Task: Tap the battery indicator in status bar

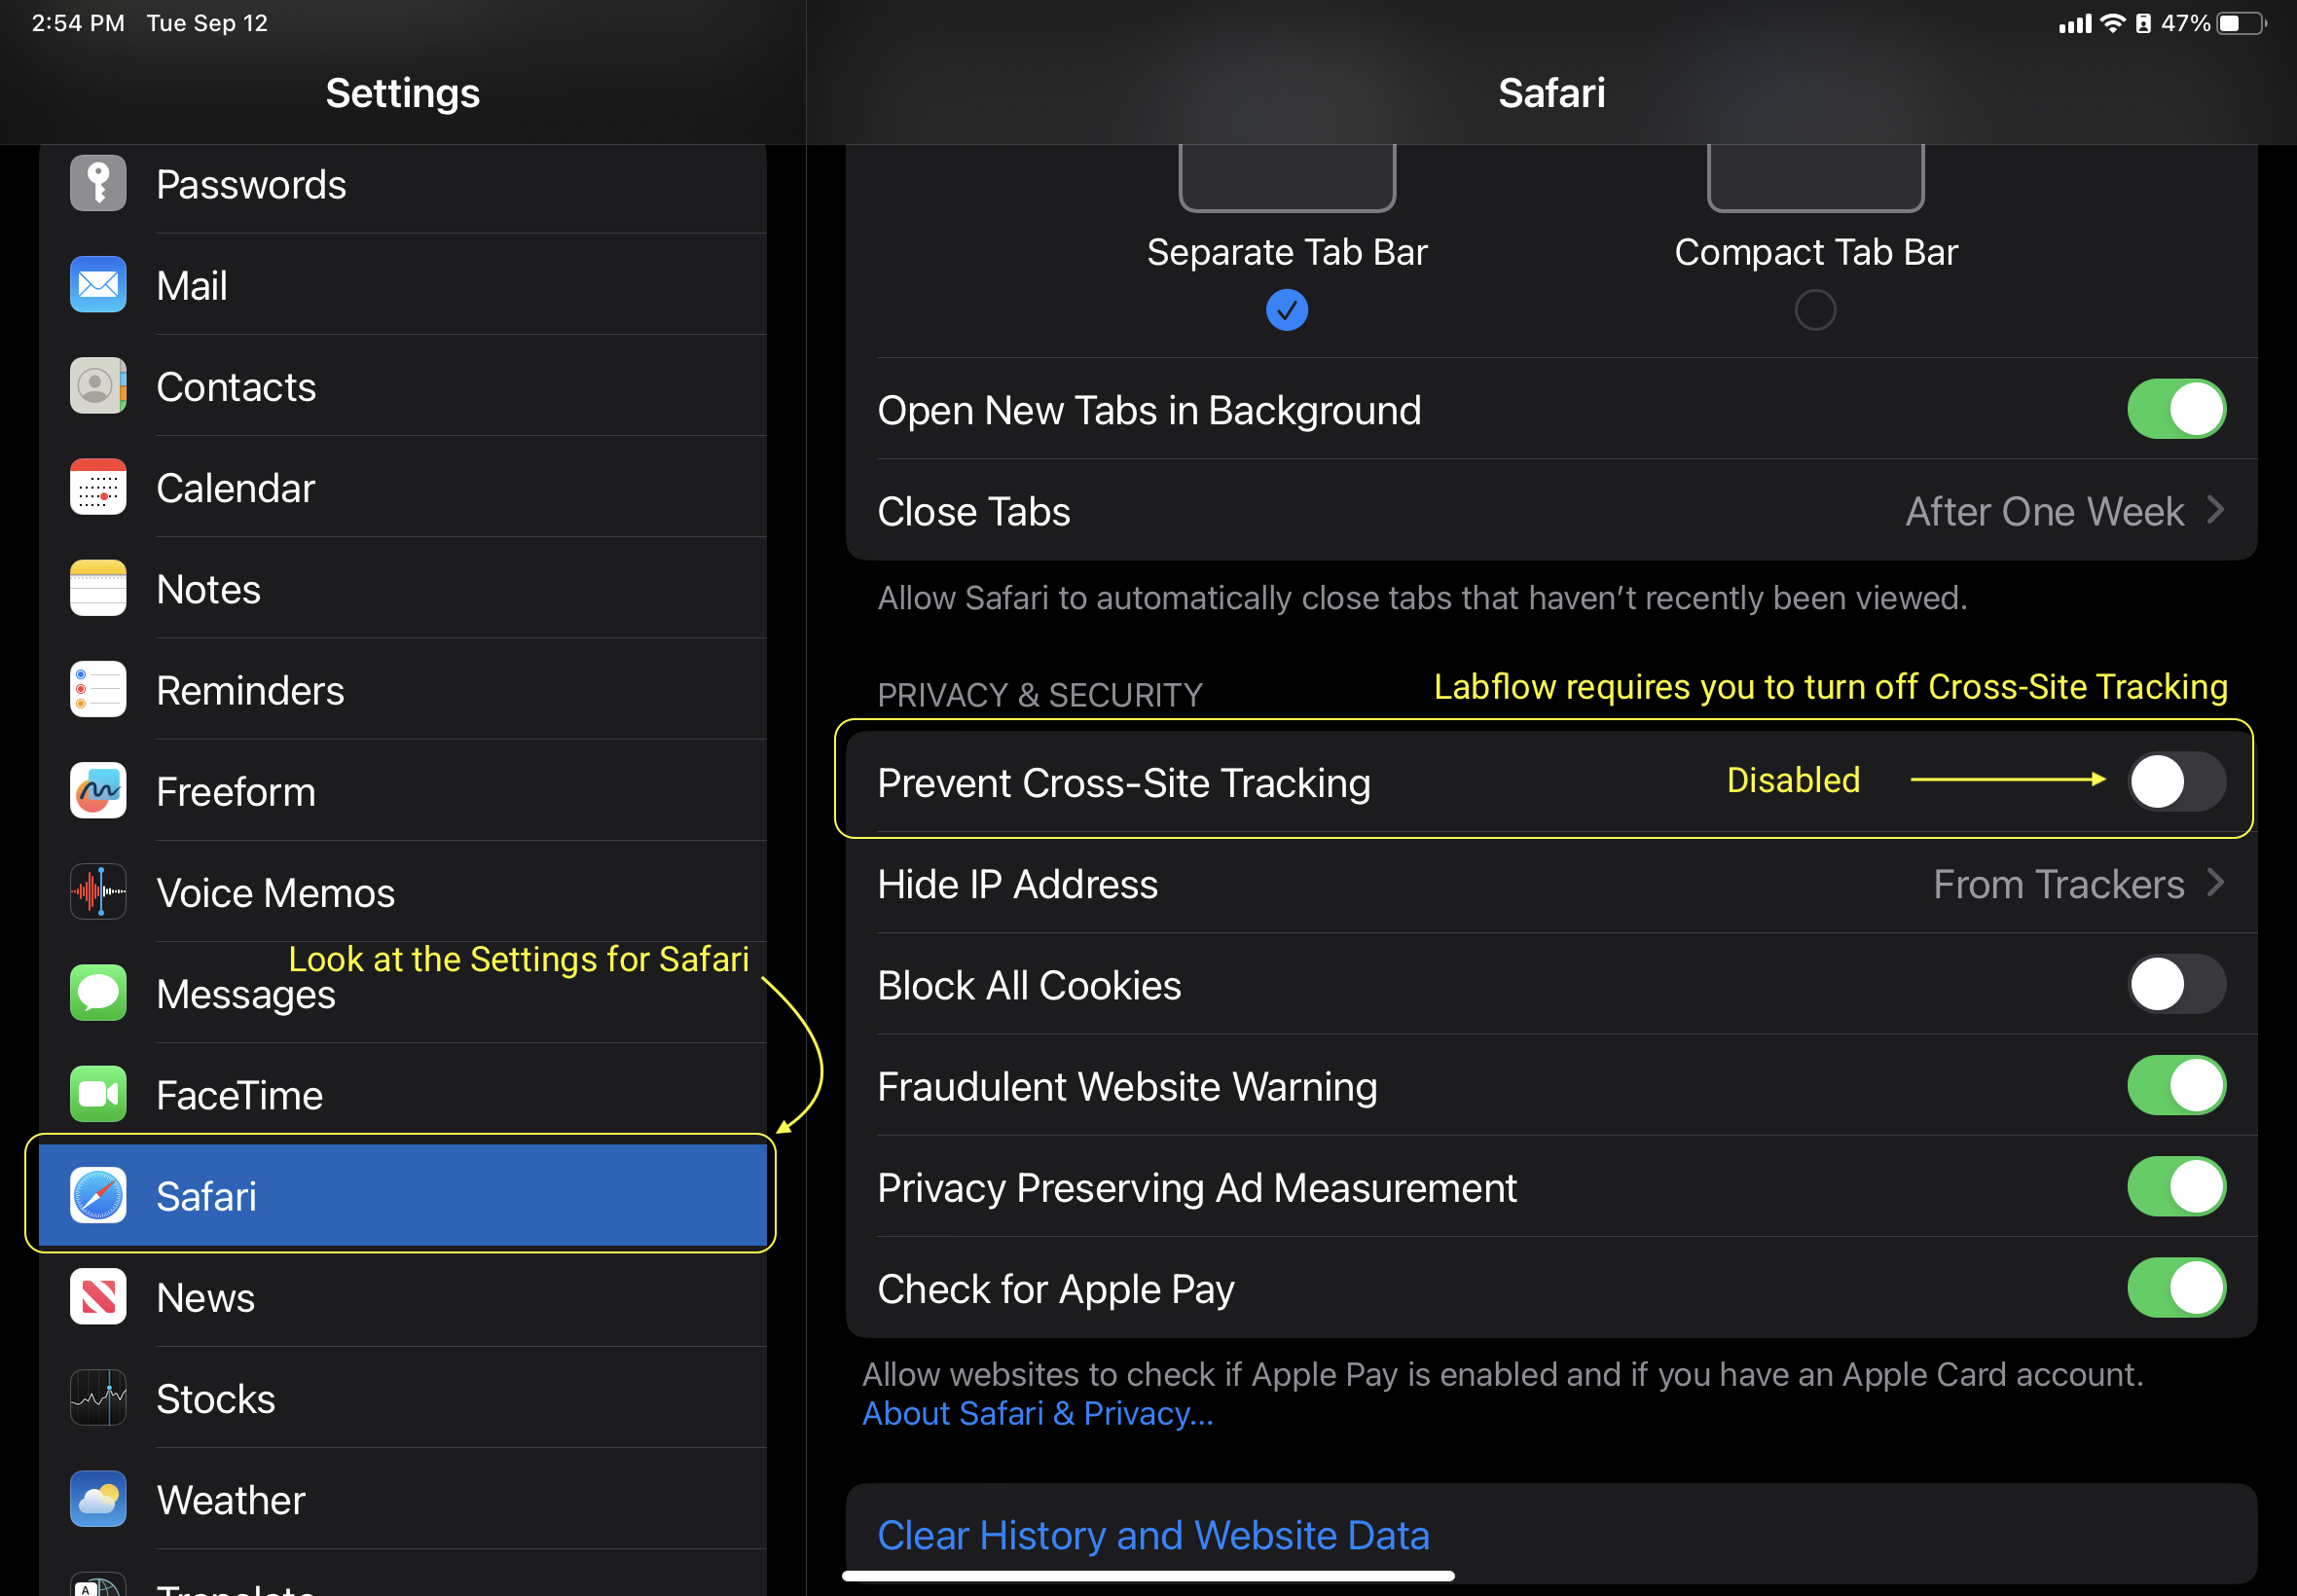Action: point(2241,23)
